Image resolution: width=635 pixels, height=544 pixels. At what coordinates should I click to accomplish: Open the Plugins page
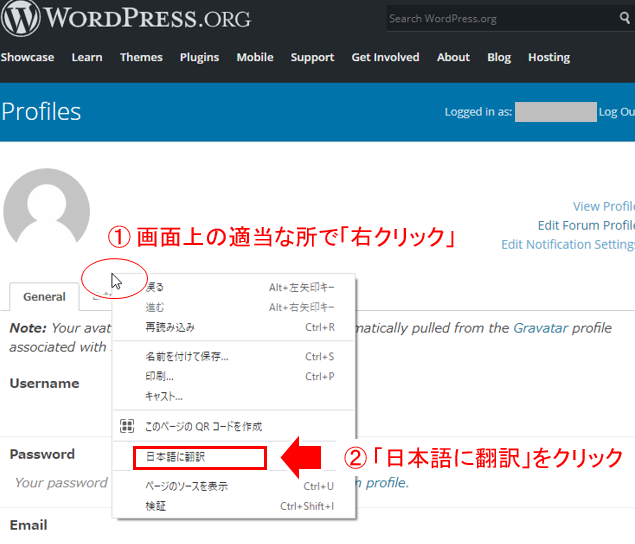click(200, 58)
